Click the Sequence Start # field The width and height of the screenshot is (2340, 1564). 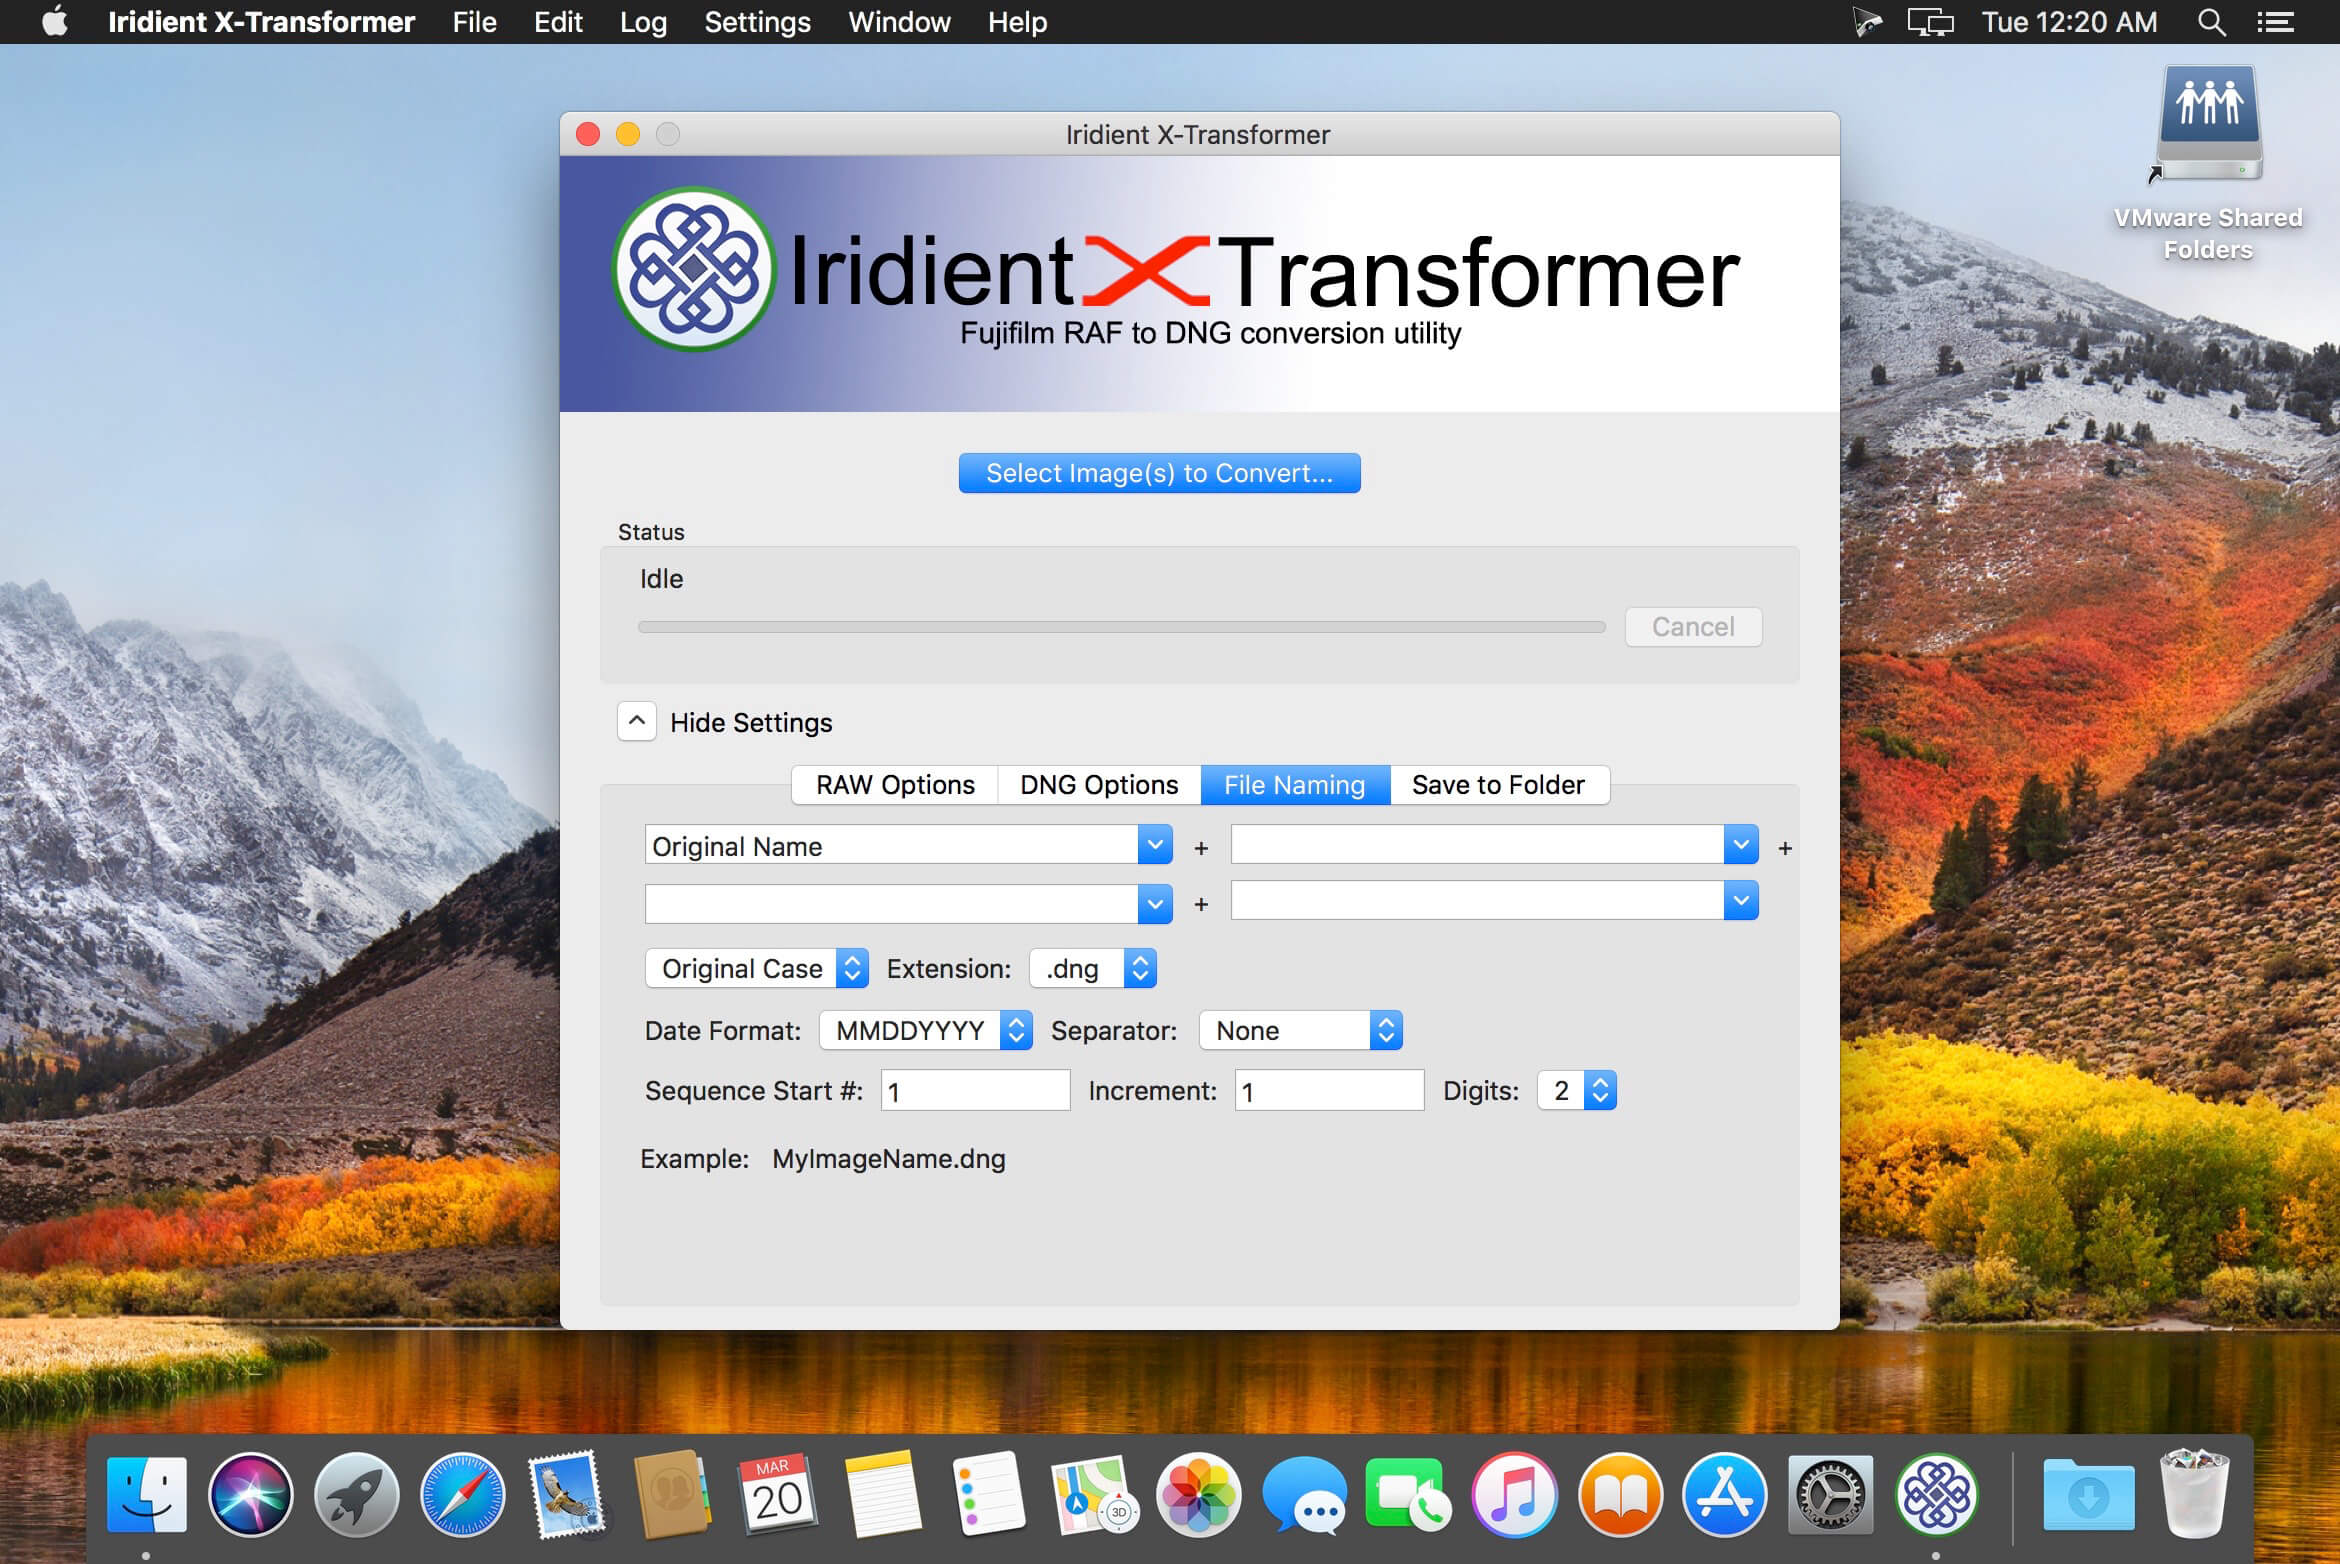[x=975, y=1090]
